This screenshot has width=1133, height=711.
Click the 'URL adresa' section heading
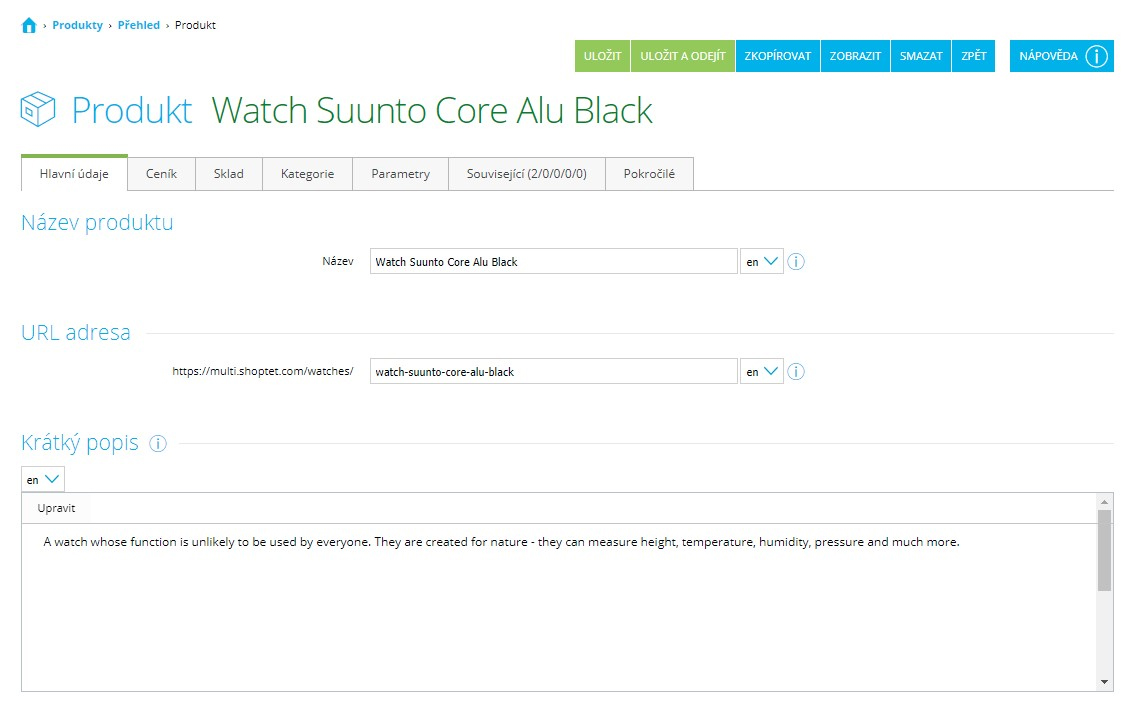(x=76, y=332)
